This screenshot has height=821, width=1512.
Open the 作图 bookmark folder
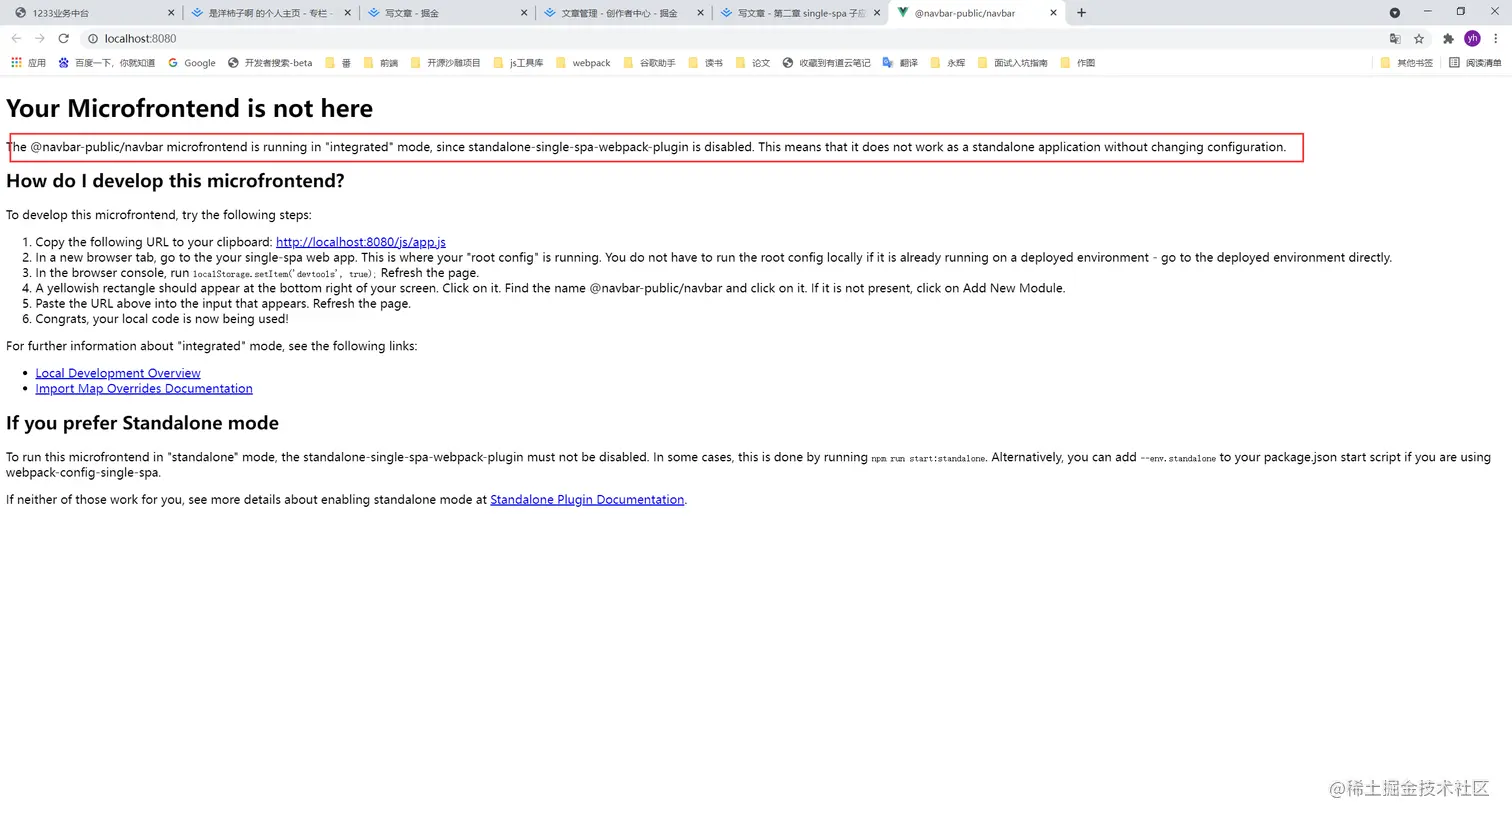point(1077,62)
